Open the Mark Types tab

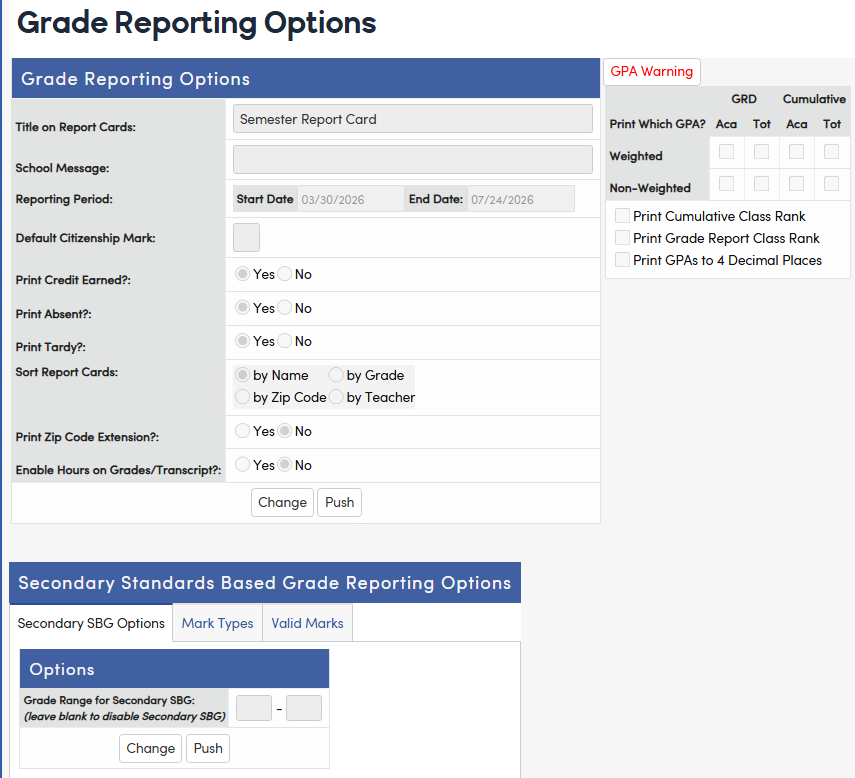pyautogui.click(x=218, y=623)
